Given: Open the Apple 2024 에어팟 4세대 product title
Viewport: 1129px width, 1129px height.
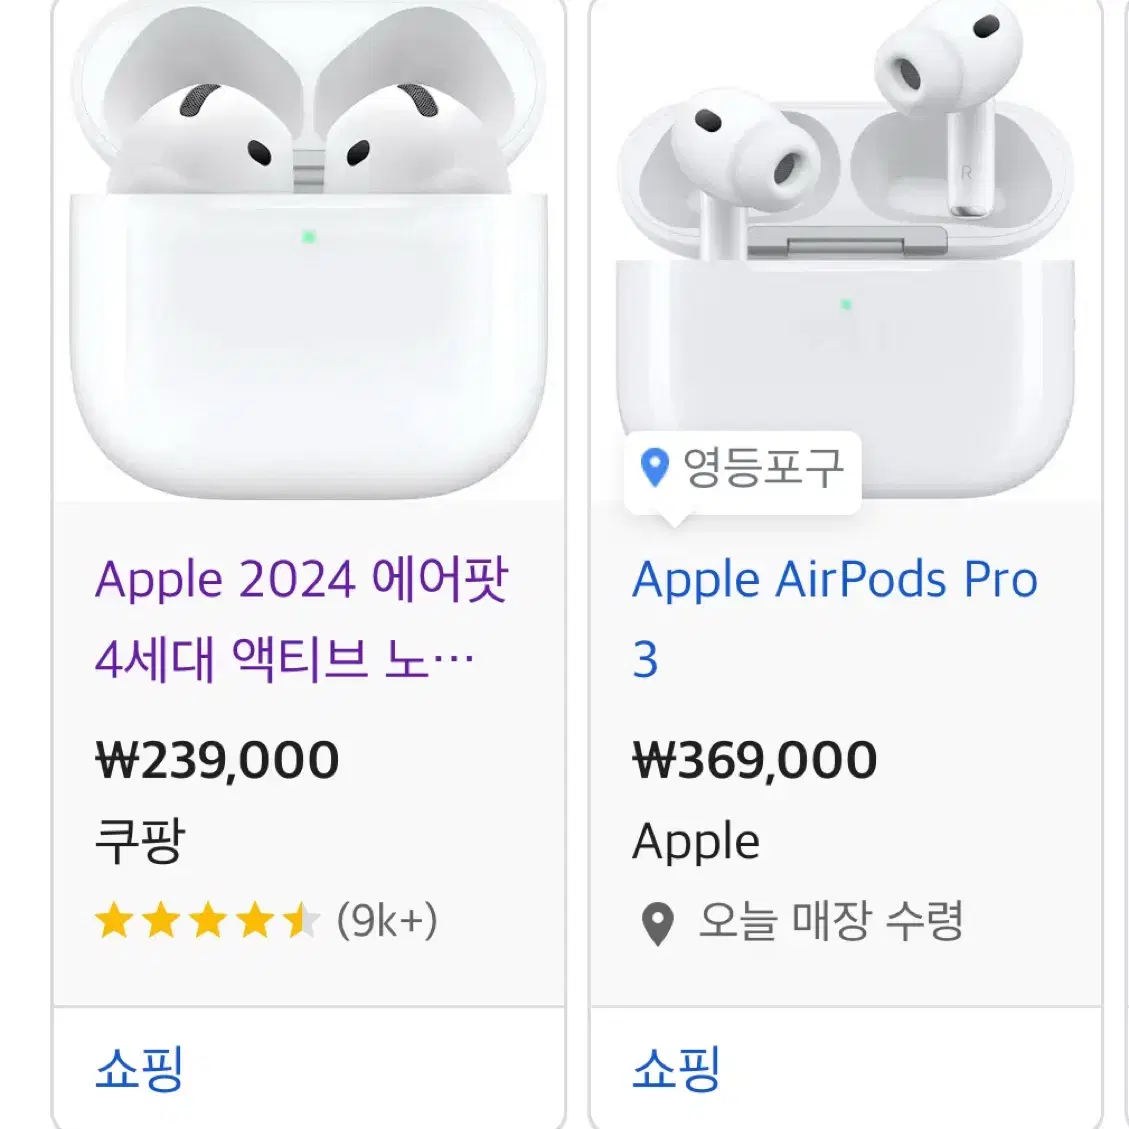Looking at the screenshot, I should click(x=300, y=615).
